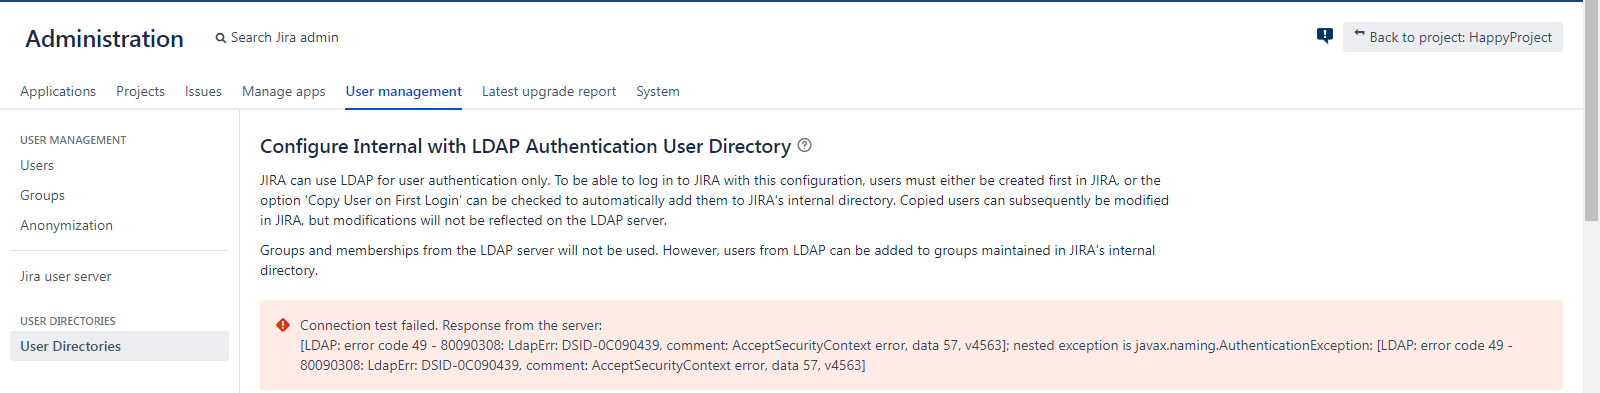Click the USER DIRECTORIES sidebar heading
Screen dimensions: 1600x393
coord(68,321)
